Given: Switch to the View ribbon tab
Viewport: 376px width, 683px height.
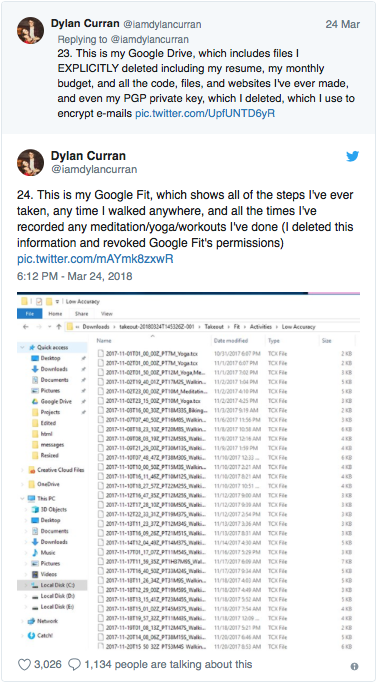Looking at the screenshot, I should tap(107, 314).
